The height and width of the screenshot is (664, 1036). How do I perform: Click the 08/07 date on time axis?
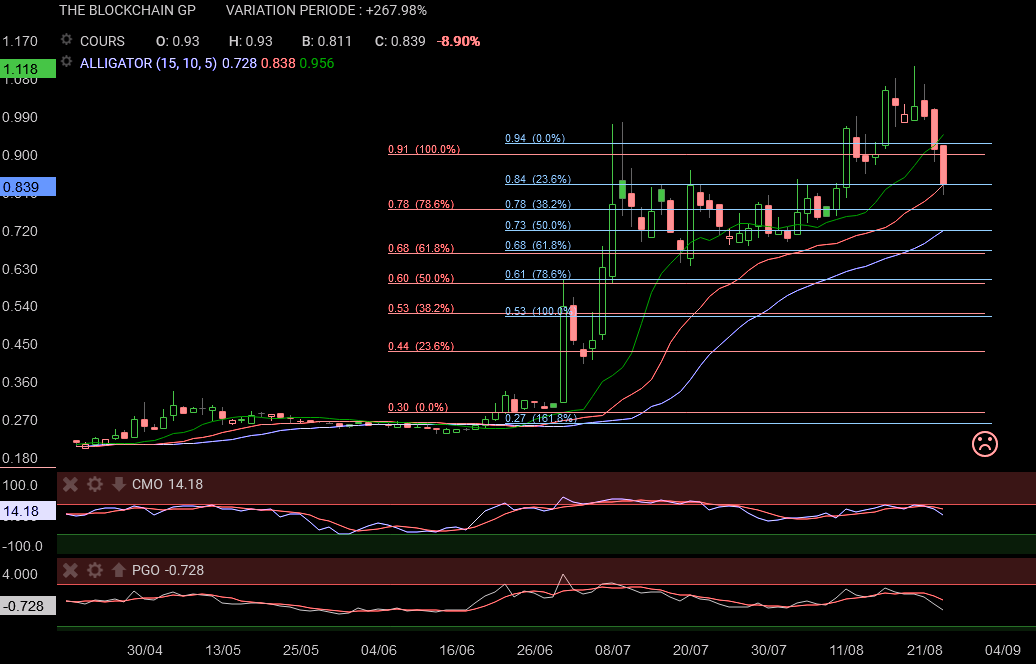[612, 650]
